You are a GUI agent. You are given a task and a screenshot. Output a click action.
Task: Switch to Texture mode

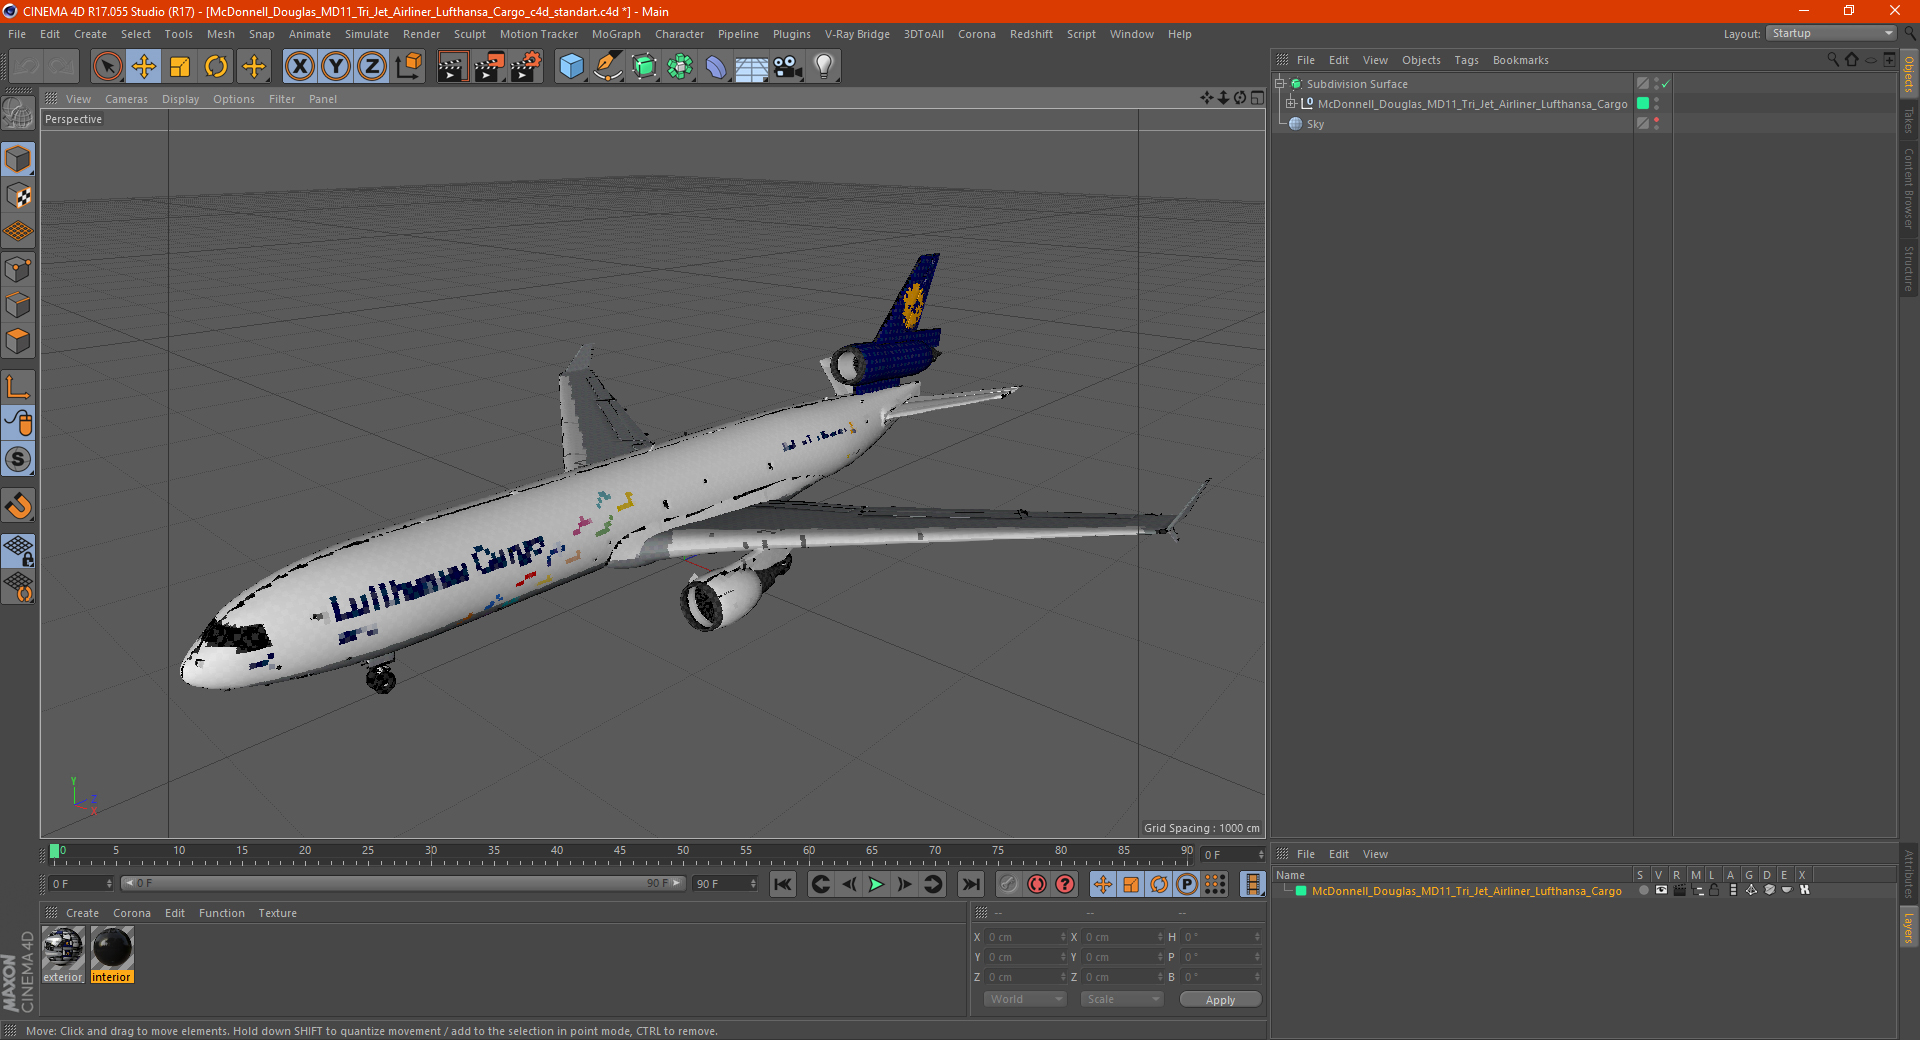[x=18, y=196]
